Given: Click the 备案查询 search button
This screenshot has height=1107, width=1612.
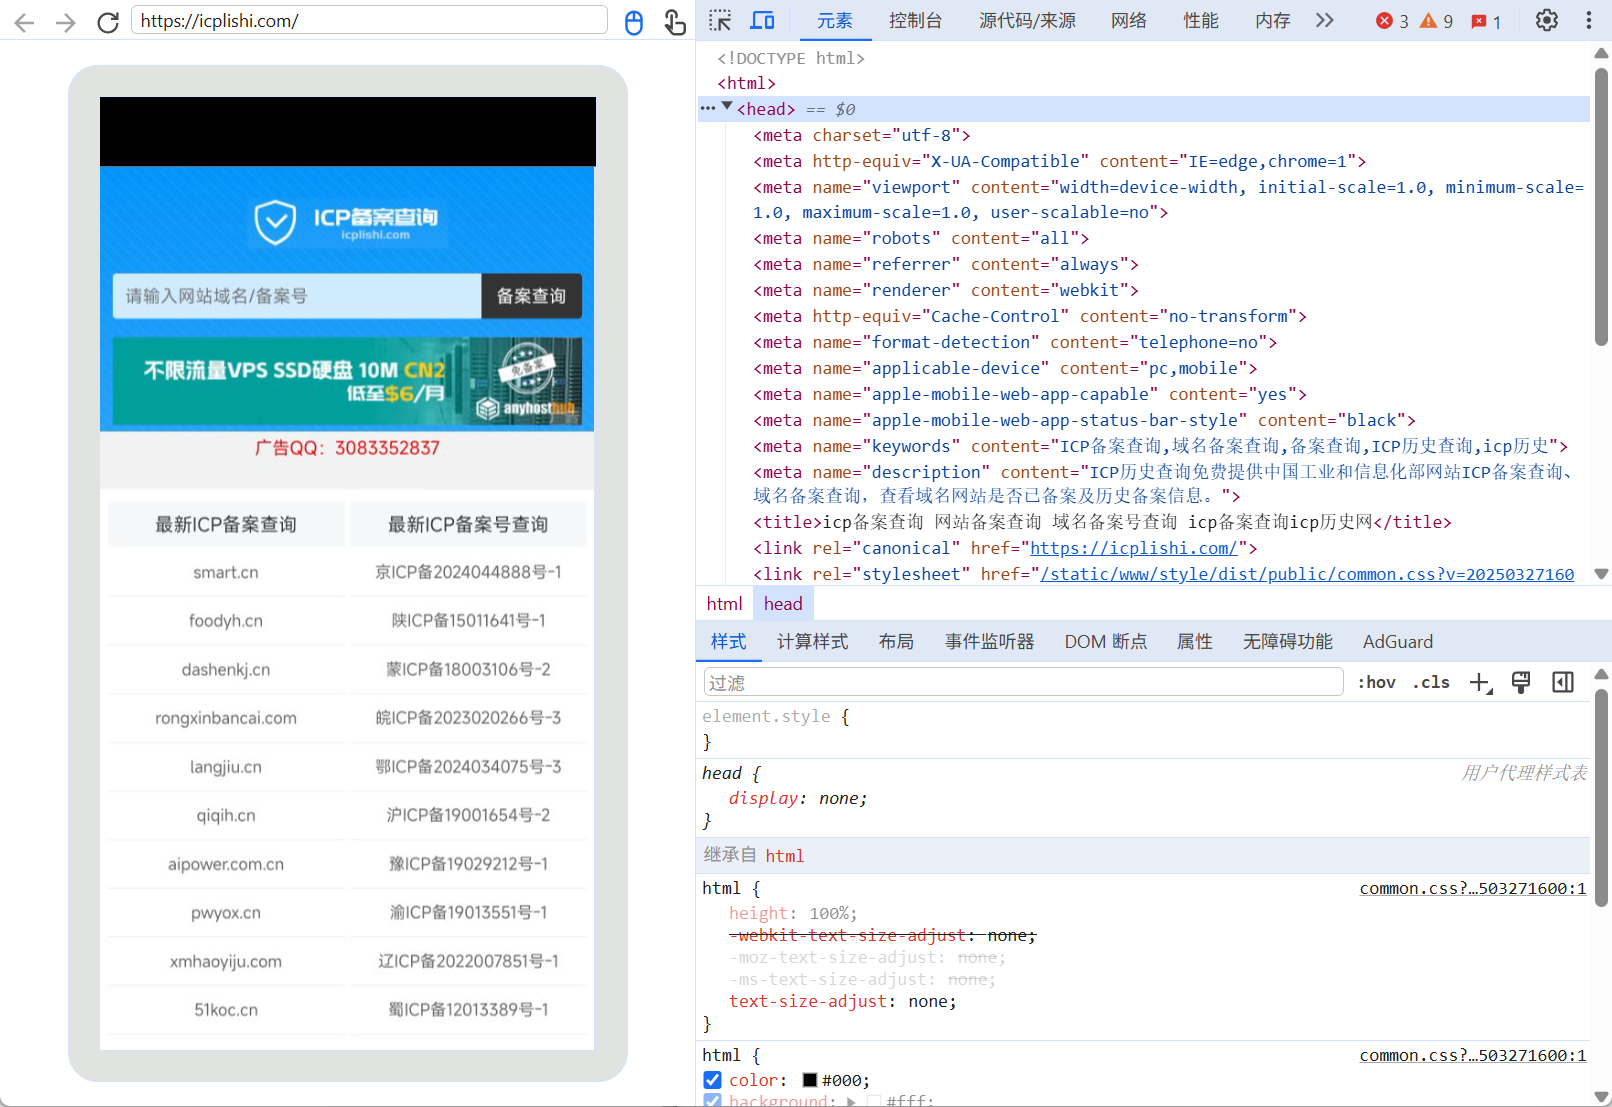Looking at the screenshot, I should [531, 296].
